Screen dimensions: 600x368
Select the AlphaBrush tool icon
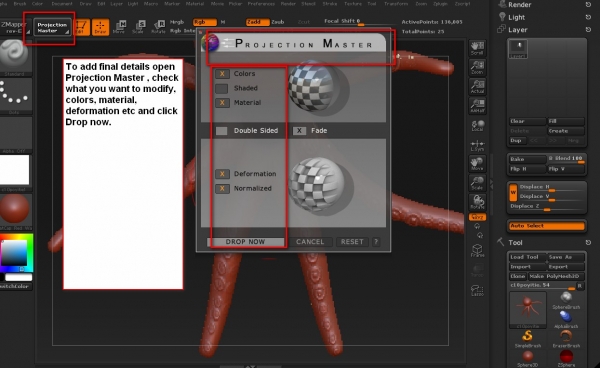(x=566, y=319)
